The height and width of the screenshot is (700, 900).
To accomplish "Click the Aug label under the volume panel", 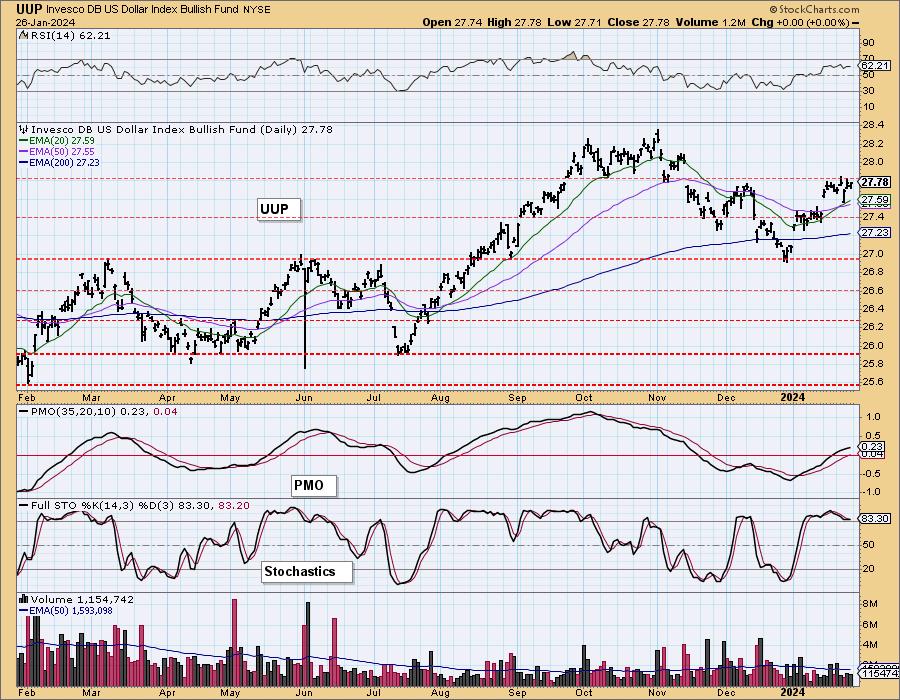I will [x=440, y=693].
